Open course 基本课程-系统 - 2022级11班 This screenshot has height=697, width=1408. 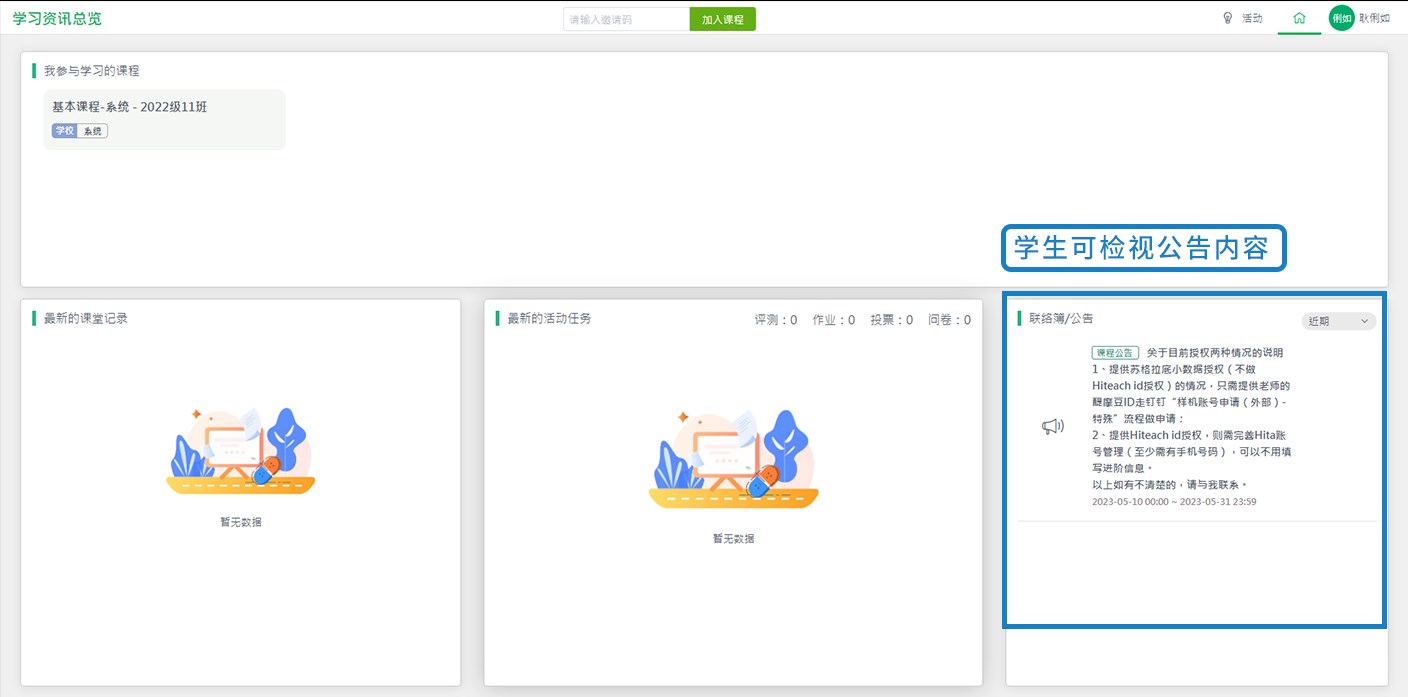(x=130, y=107)
